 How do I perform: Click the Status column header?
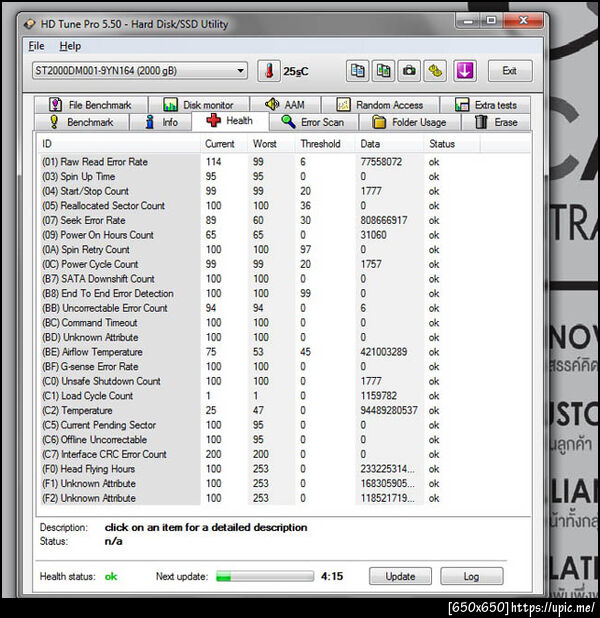pos(452,144)
